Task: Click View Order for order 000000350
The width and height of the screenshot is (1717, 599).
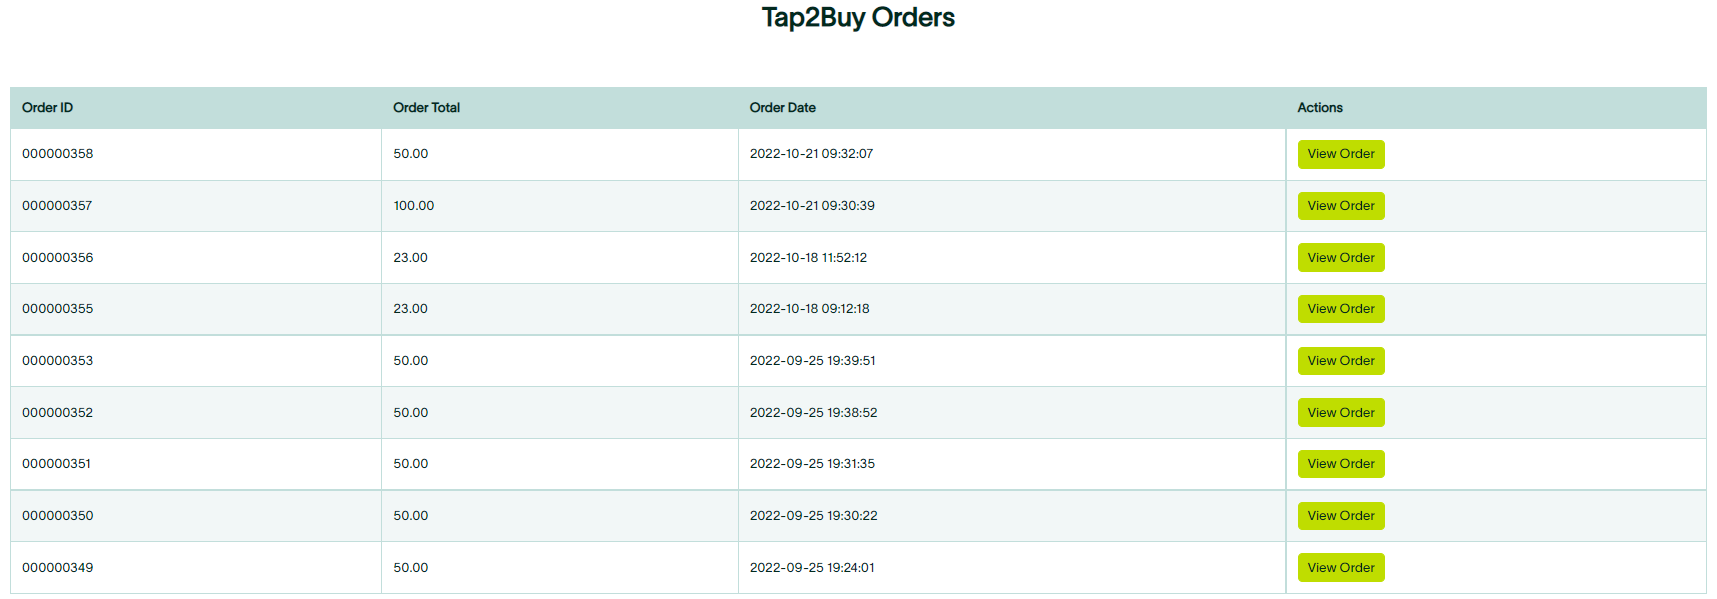Action: pos(1340,515)
